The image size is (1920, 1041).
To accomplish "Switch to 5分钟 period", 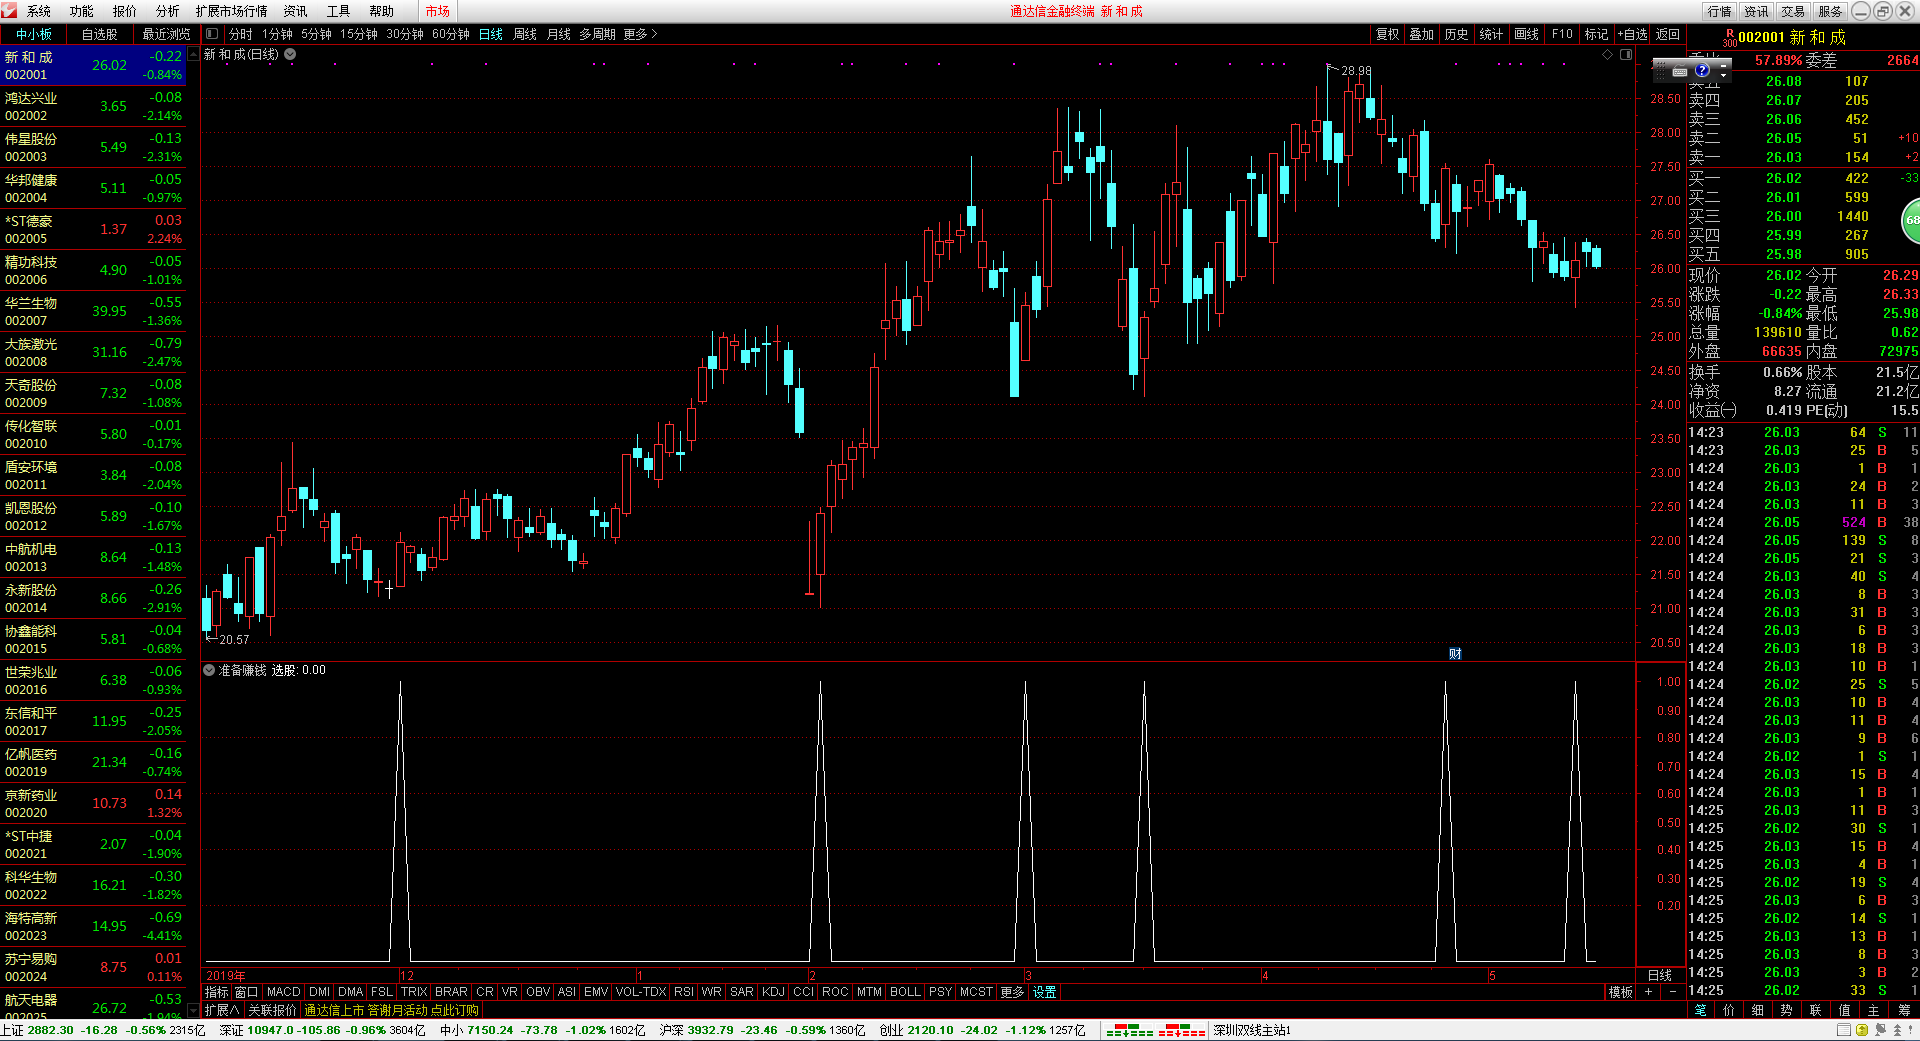I will pos(316,34).
